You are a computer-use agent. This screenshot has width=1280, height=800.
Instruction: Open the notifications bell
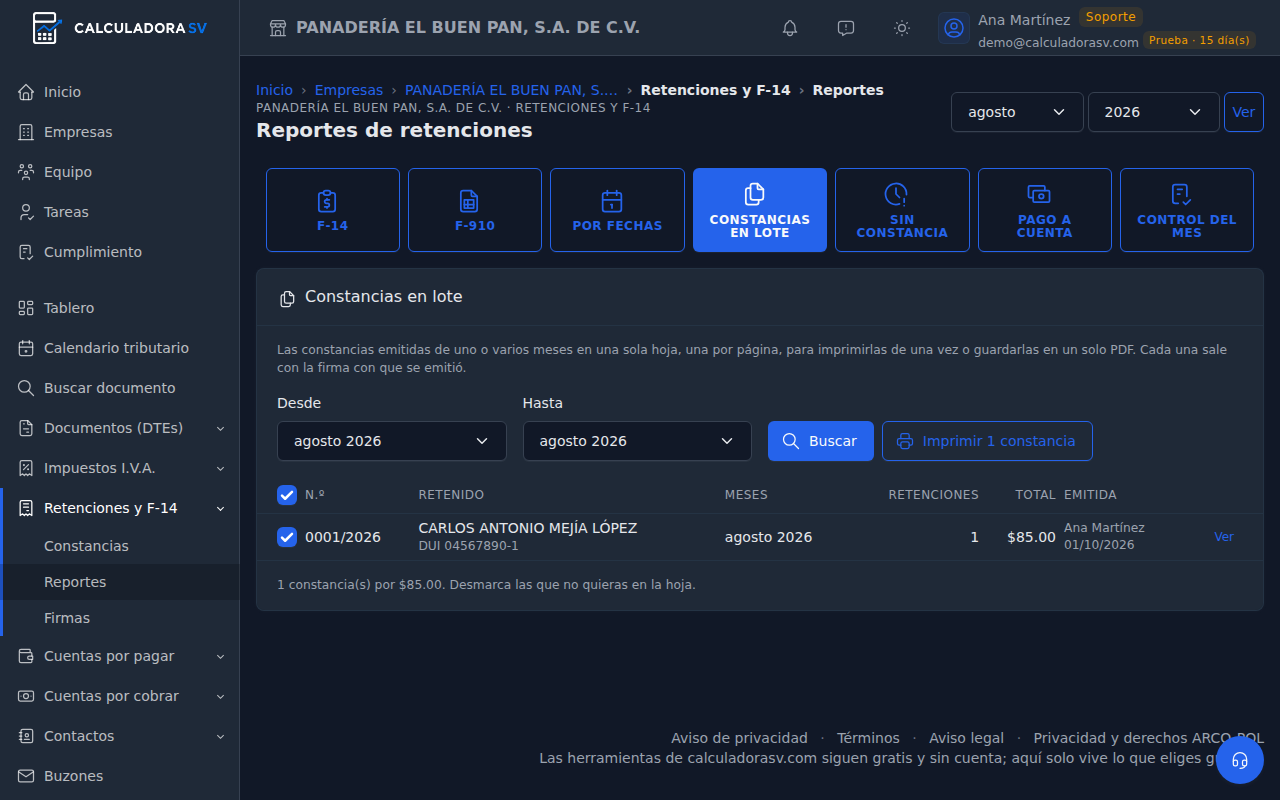click(790, 28)
